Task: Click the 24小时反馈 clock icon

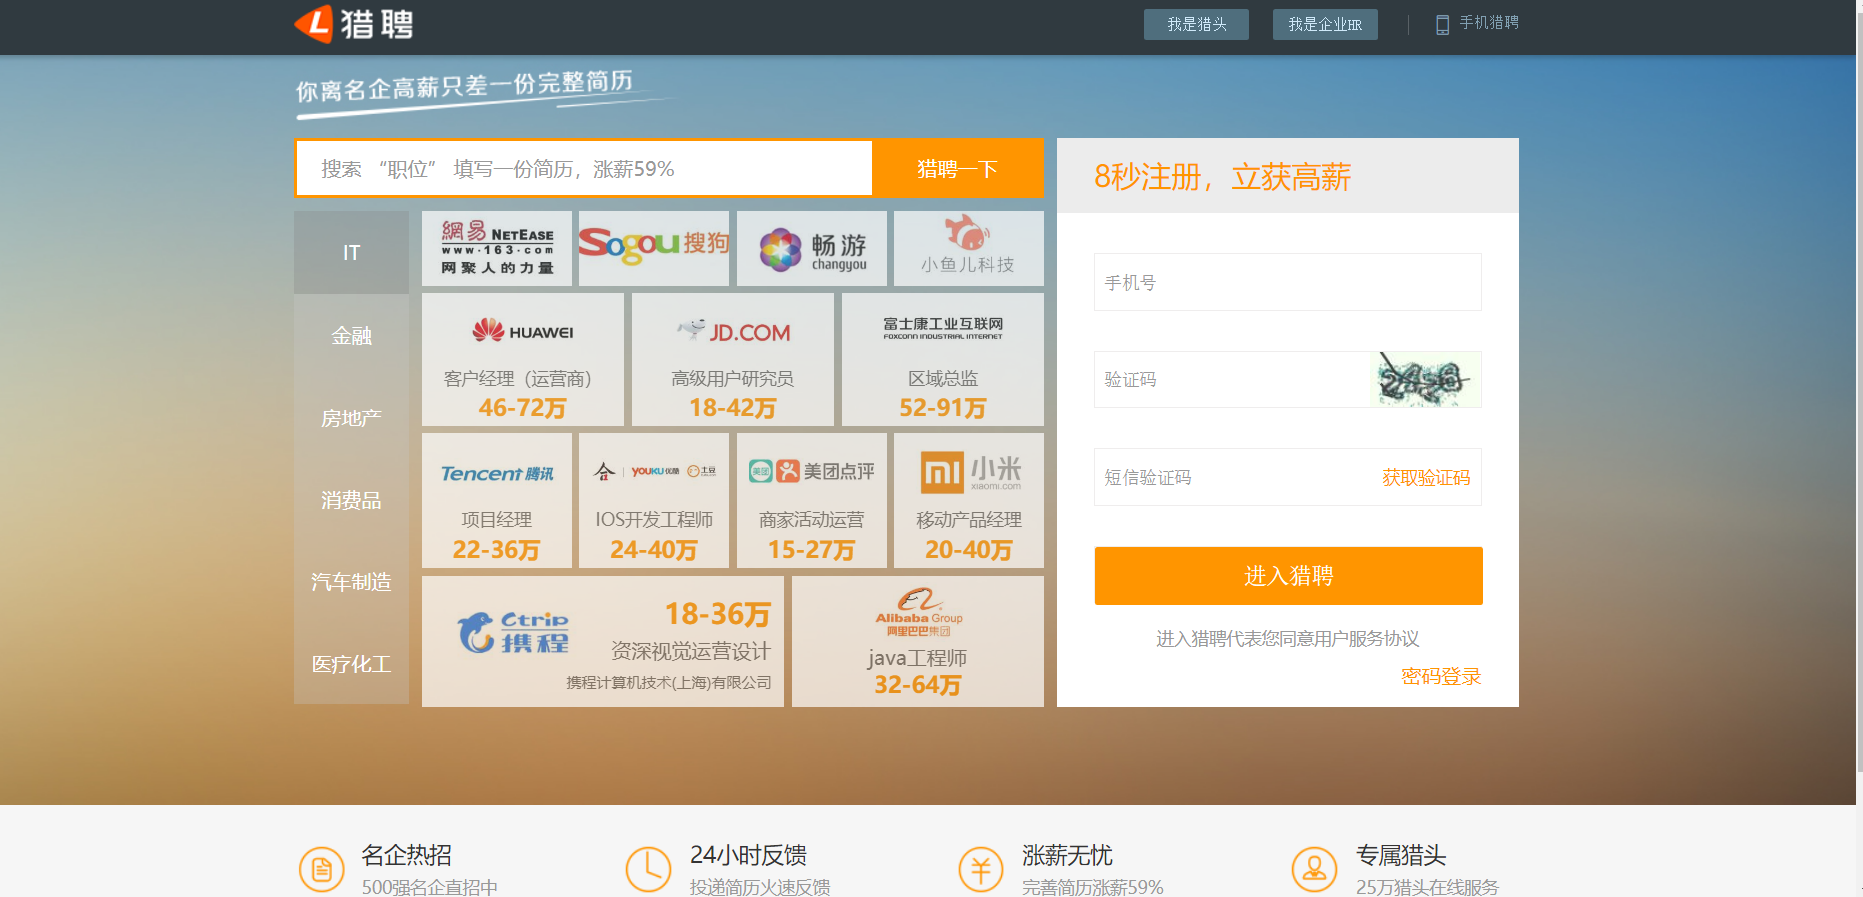Action: coord(649,869)
